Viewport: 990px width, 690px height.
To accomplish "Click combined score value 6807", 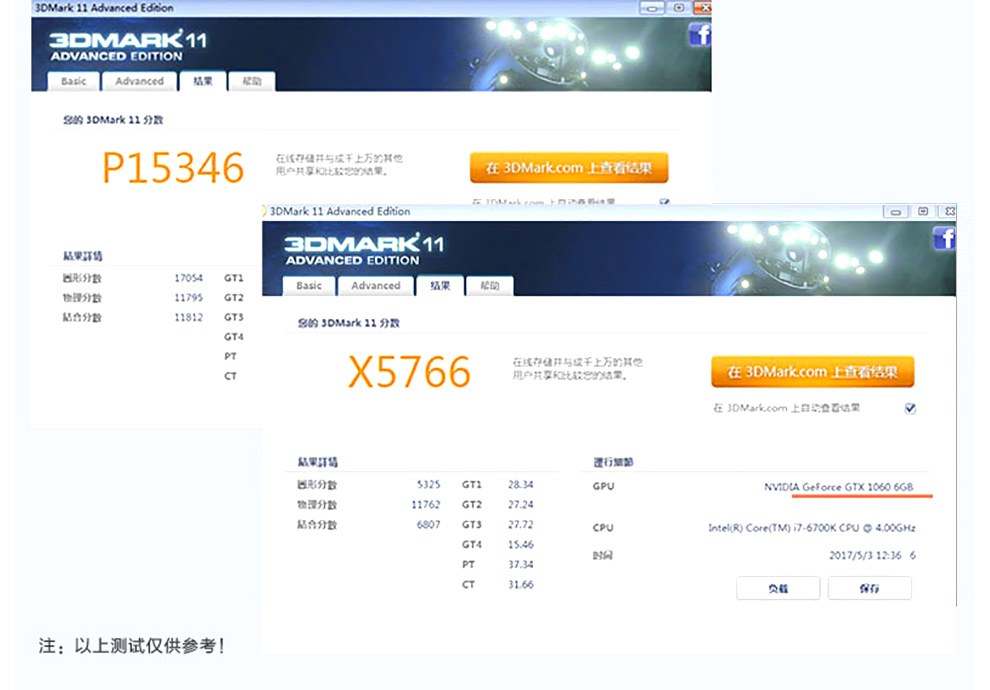I will click(x=429, y=525).
